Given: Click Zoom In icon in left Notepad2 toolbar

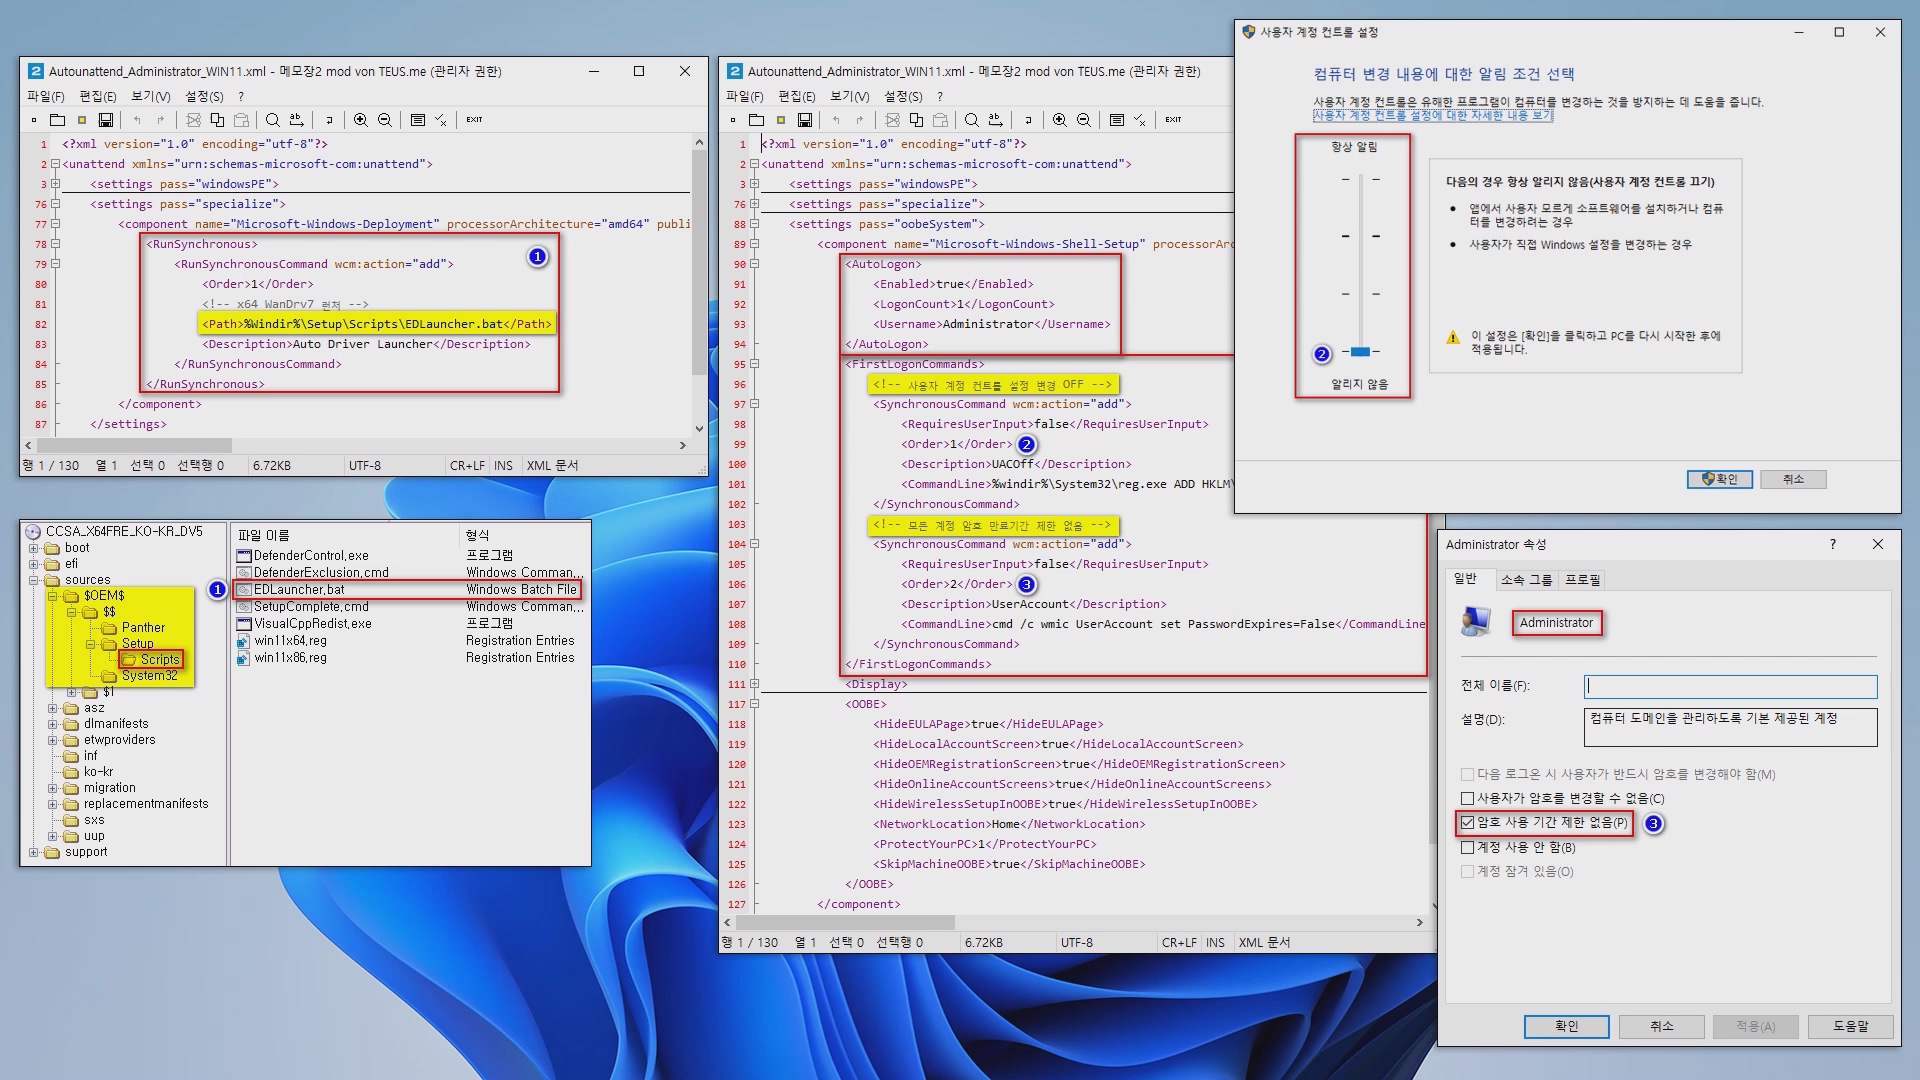Looking at the screenshot, I should (361, 120).
